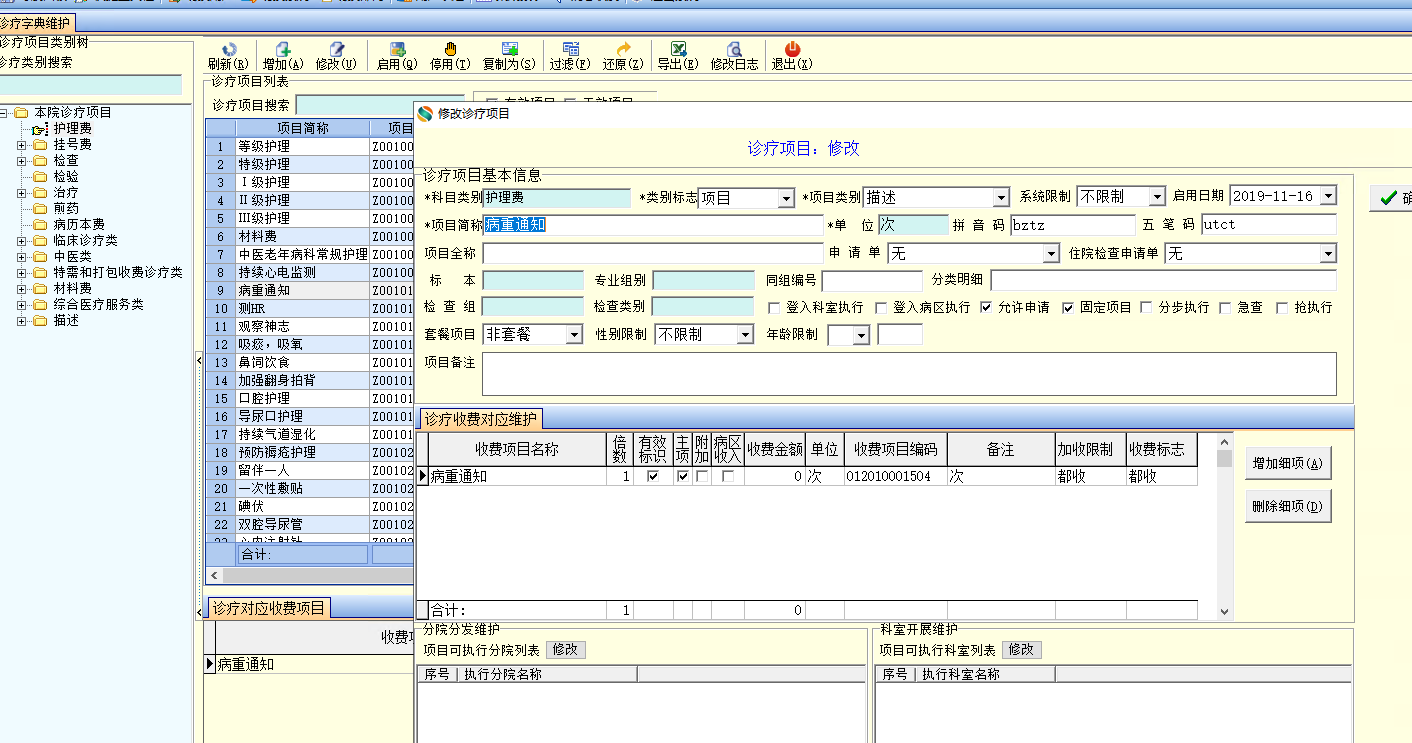Open the 系统限制 dropdown
Viewport: 1412px width, 743px height.
[x=1157, y=197]
